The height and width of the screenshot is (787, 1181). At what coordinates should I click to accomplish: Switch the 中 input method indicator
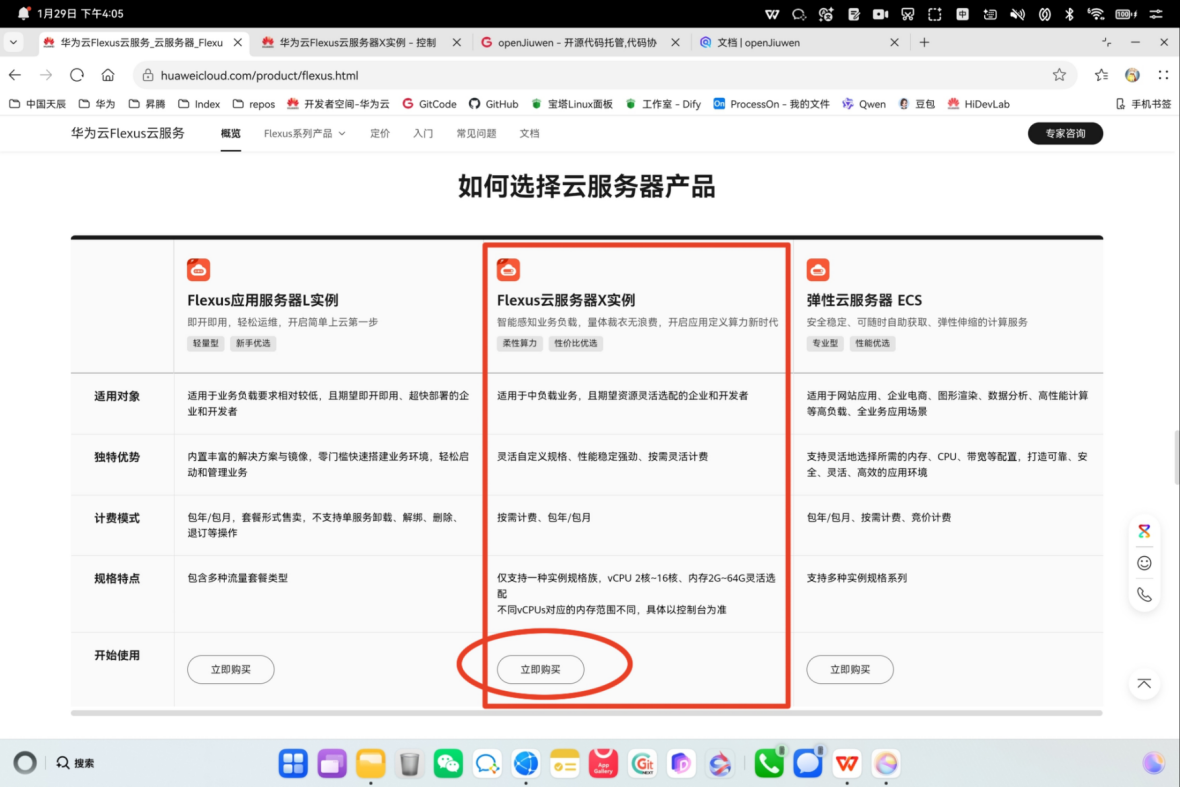pyautogui.click(x=963, y=14)
